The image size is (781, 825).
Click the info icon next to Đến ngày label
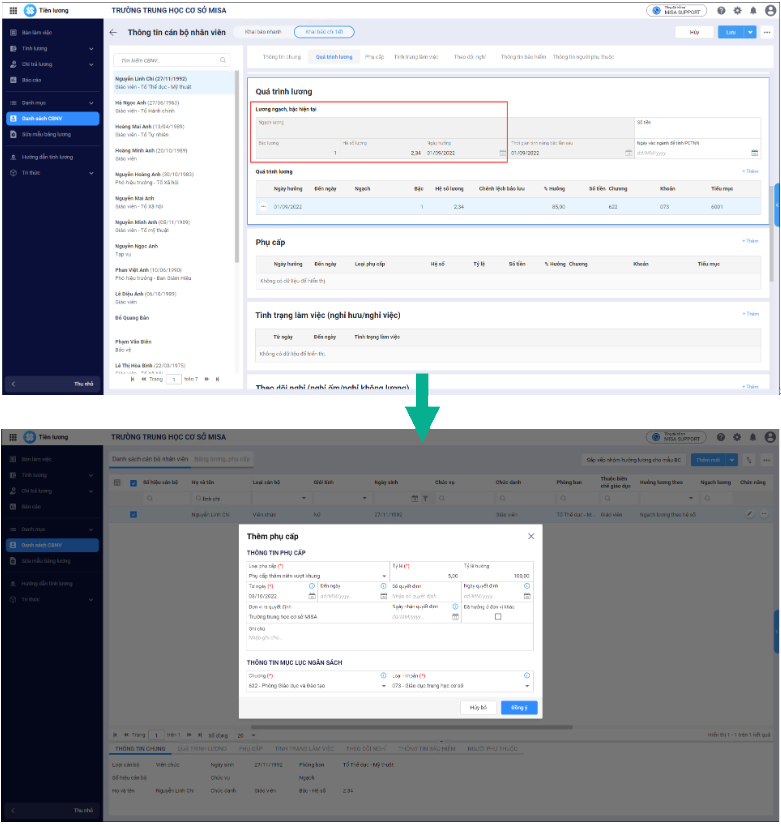[383, 586]
